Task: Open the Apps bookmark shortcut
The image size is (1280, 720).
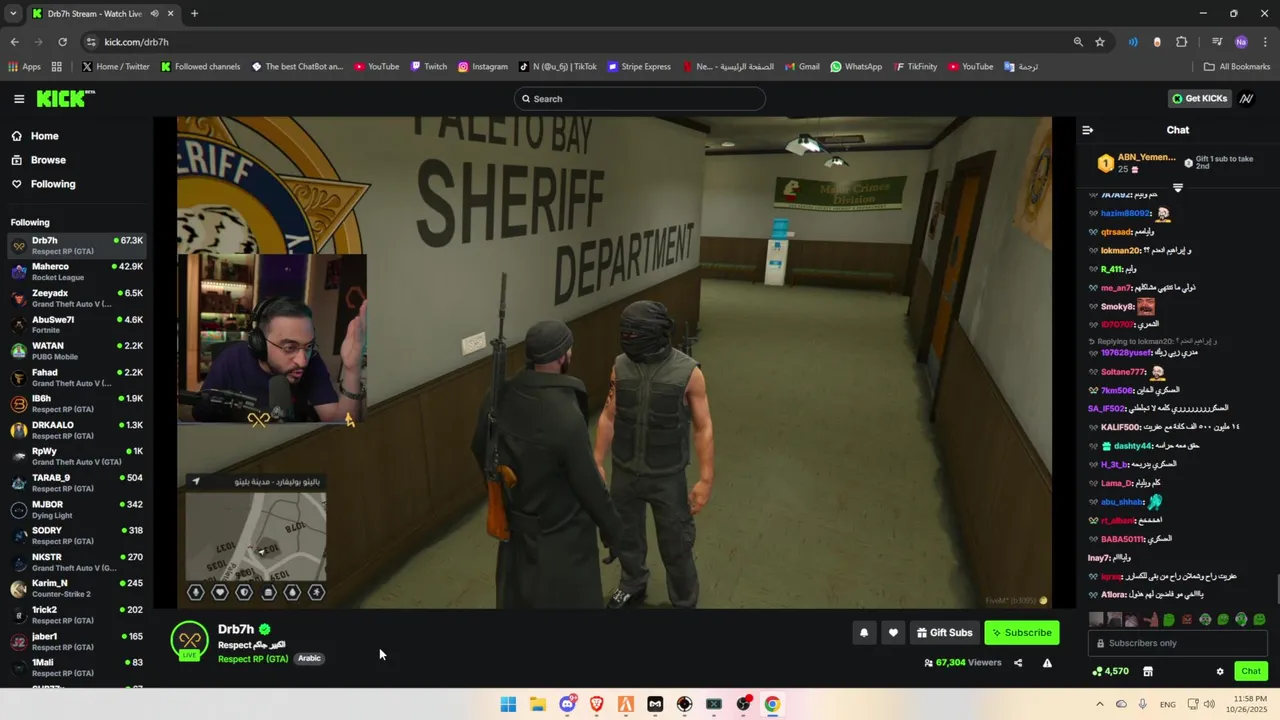Action: click(x=24, y=67)
